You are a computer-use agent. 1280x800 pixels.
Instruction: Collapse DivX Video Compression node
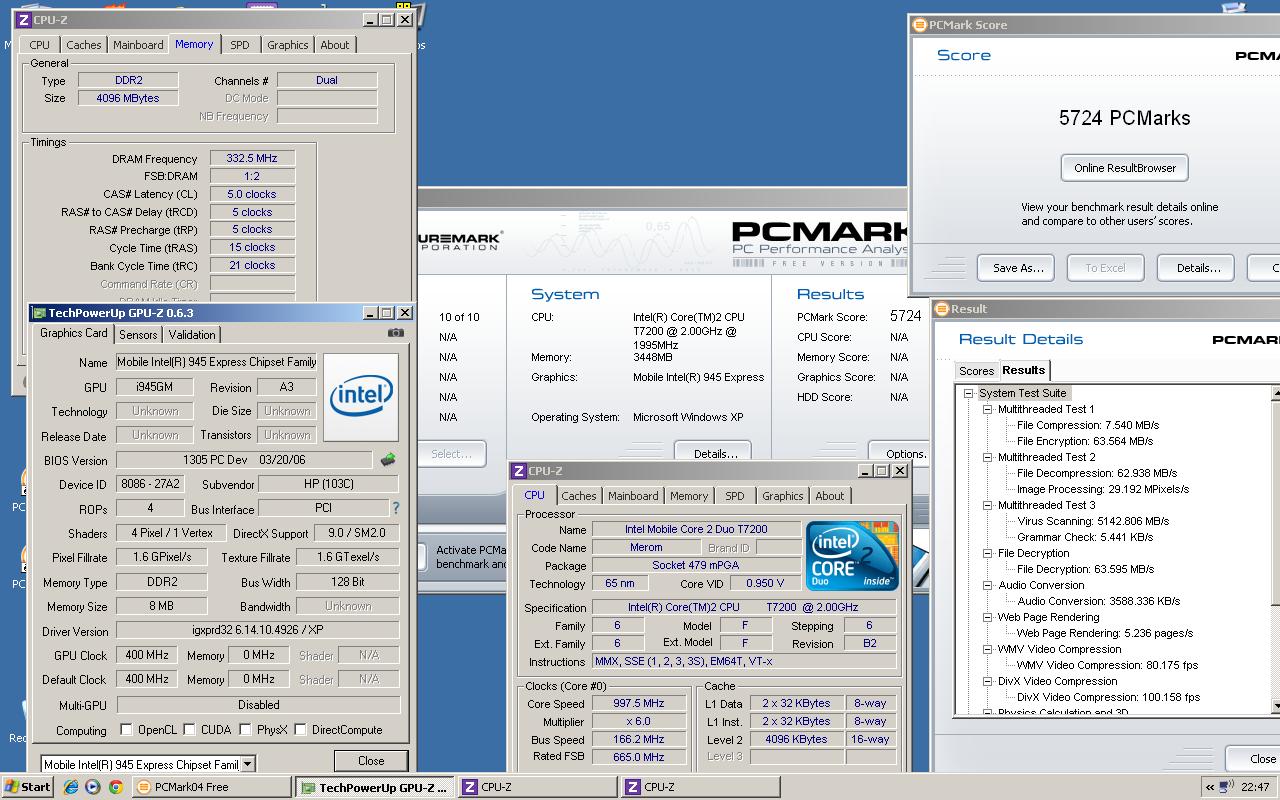(987, 681)
